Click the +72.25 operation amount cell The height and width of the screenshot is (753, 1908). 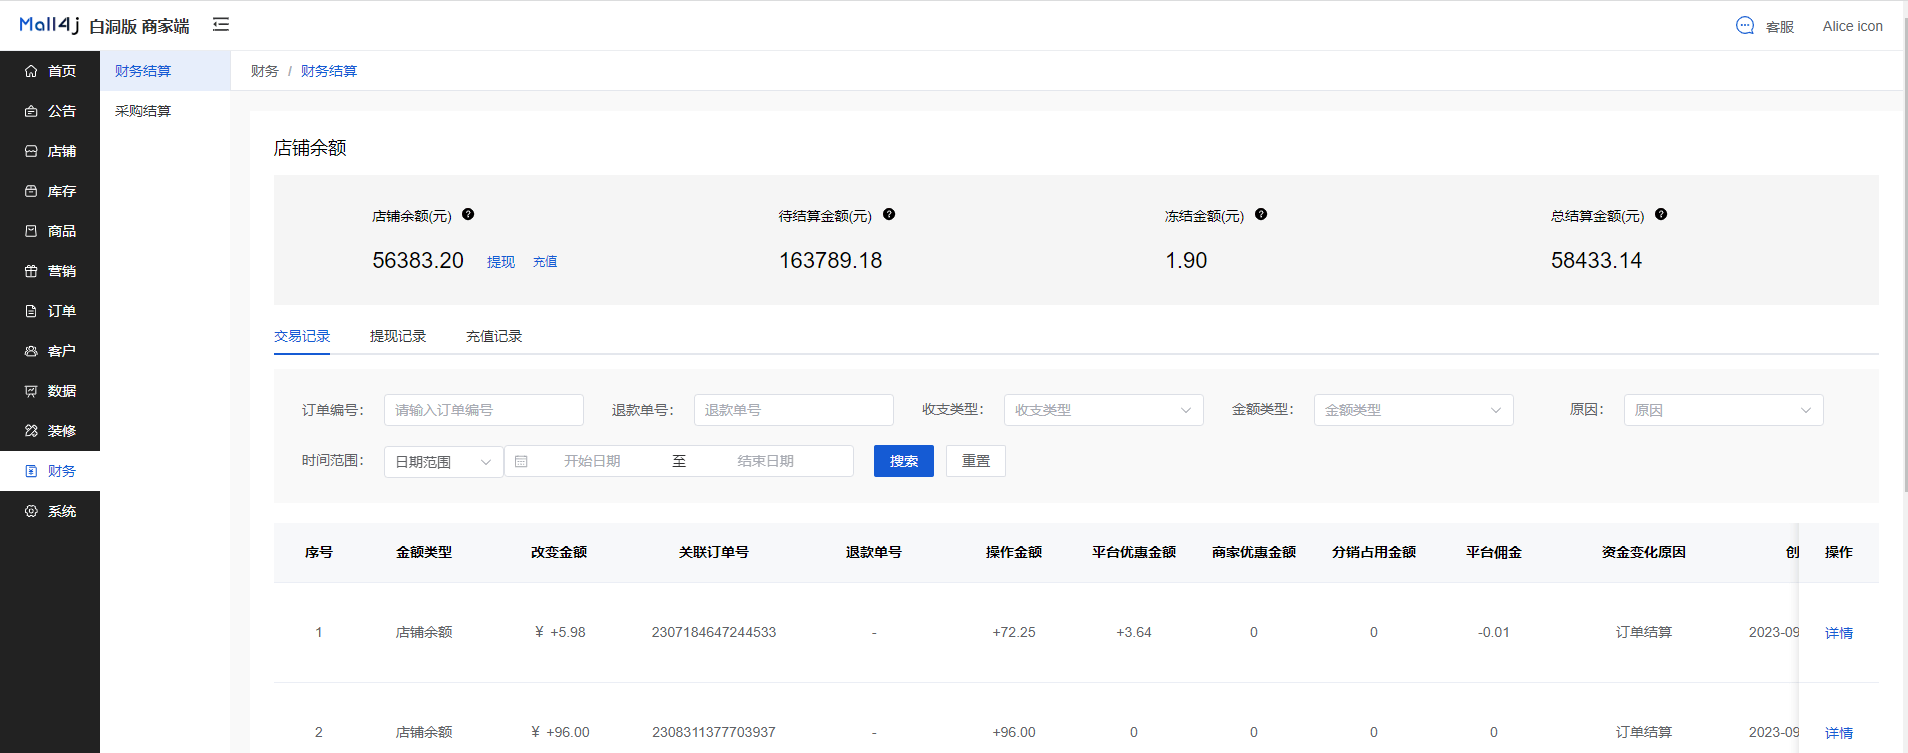[x=1014, y=632]
